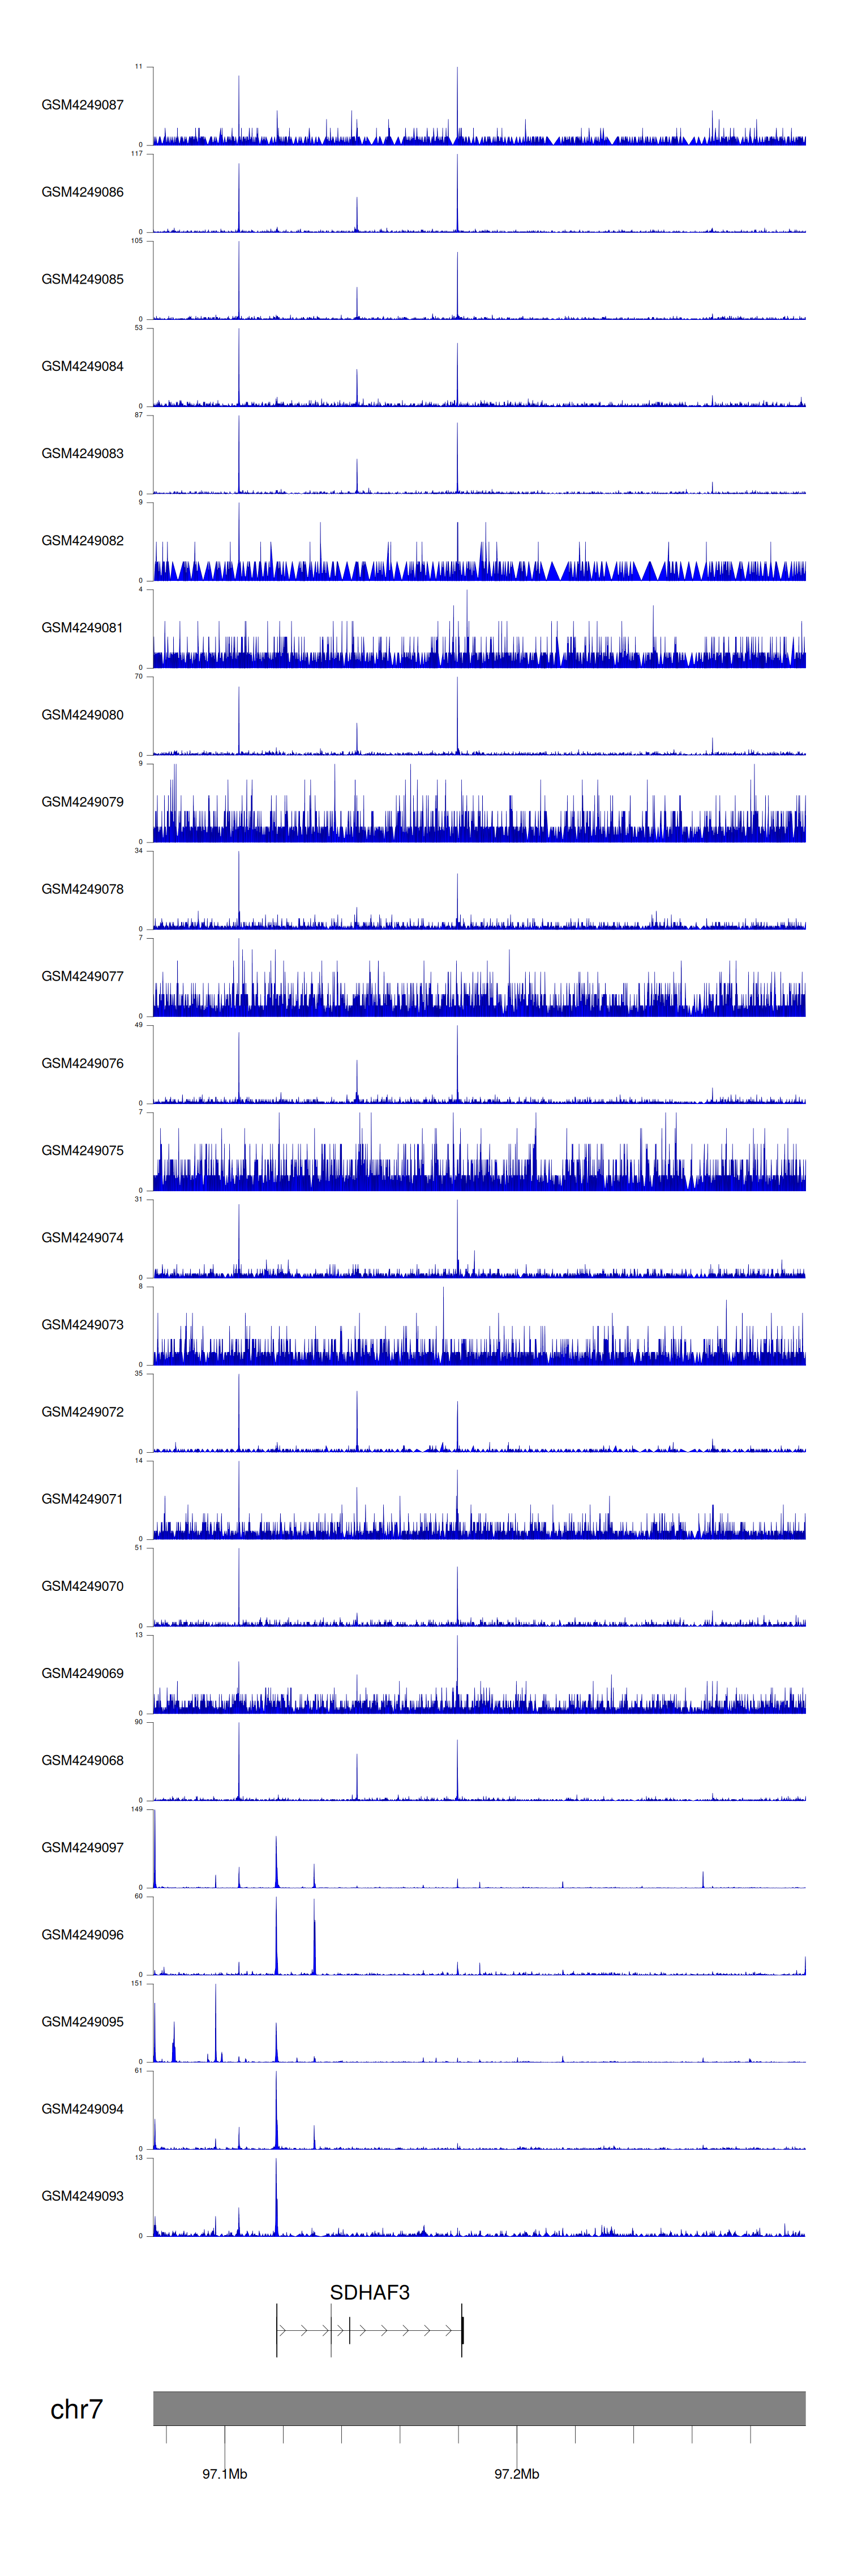Click the GSM4249093 track label

pyautogui.click(x=82, y=2195)
